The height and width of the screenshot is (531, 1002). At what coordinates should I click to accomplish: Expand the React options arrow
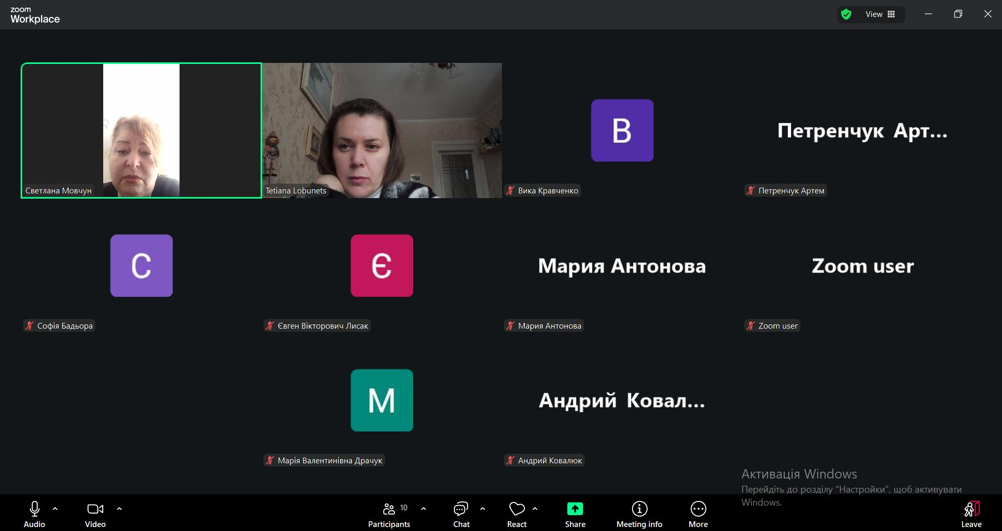(x=535, y=509)
